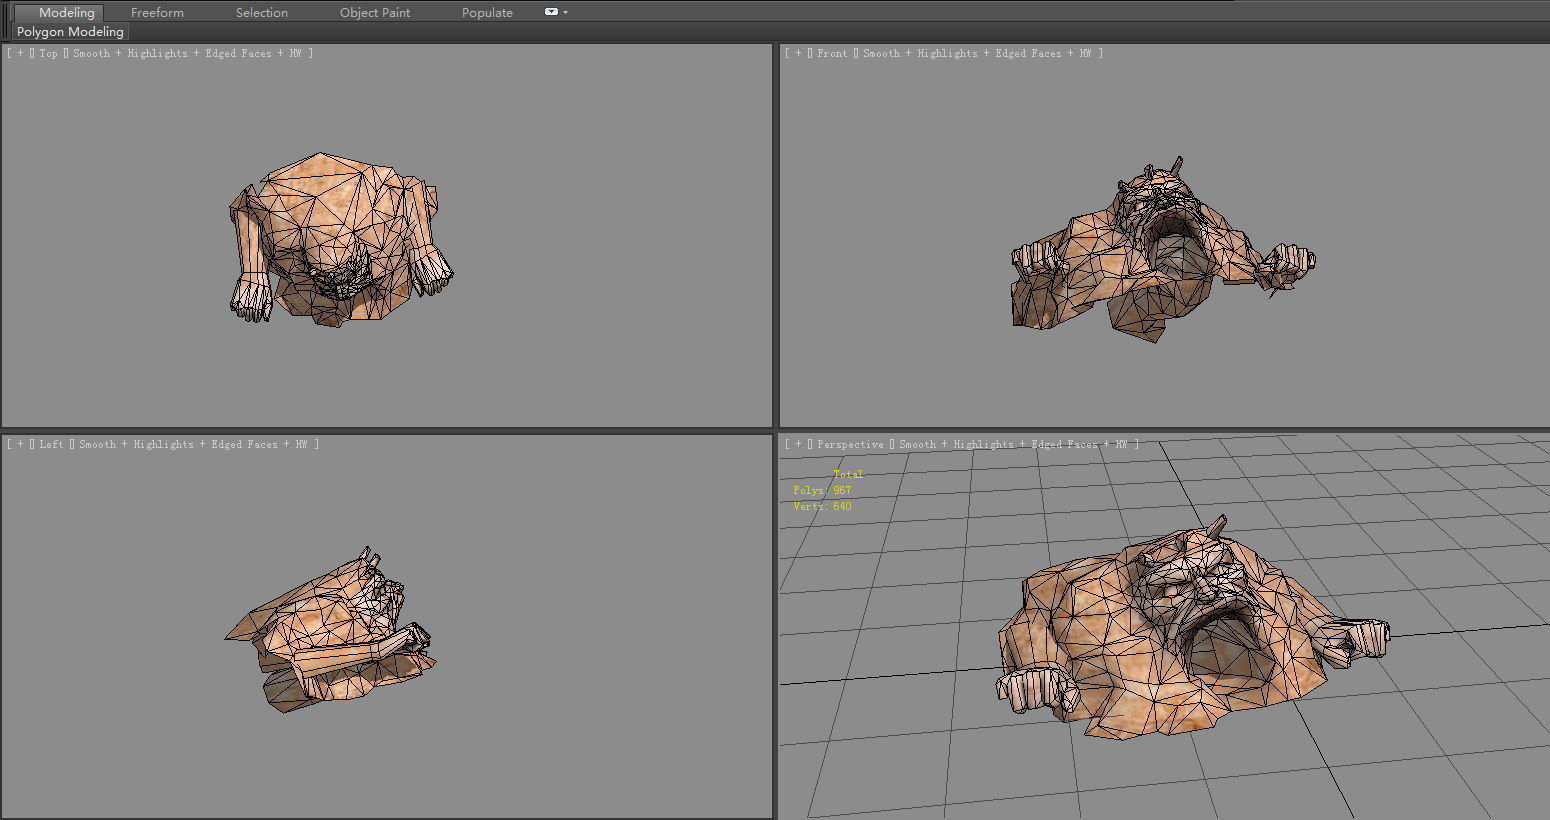Viewport: 1550px width, 820px height.
Task: Open the Freeform ribbon tab
Action: 157,12
